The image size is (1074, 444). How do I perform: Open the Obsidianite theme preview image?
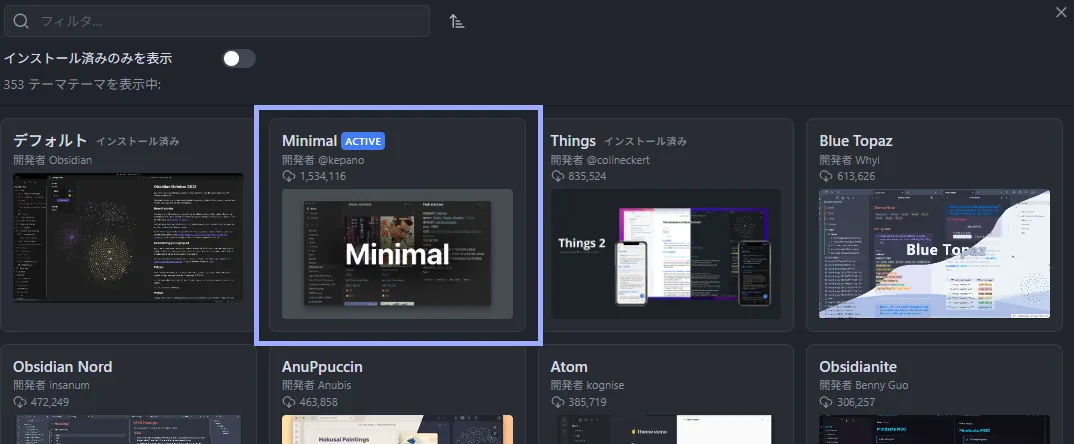pyautogui.click(x=934, y=430)
